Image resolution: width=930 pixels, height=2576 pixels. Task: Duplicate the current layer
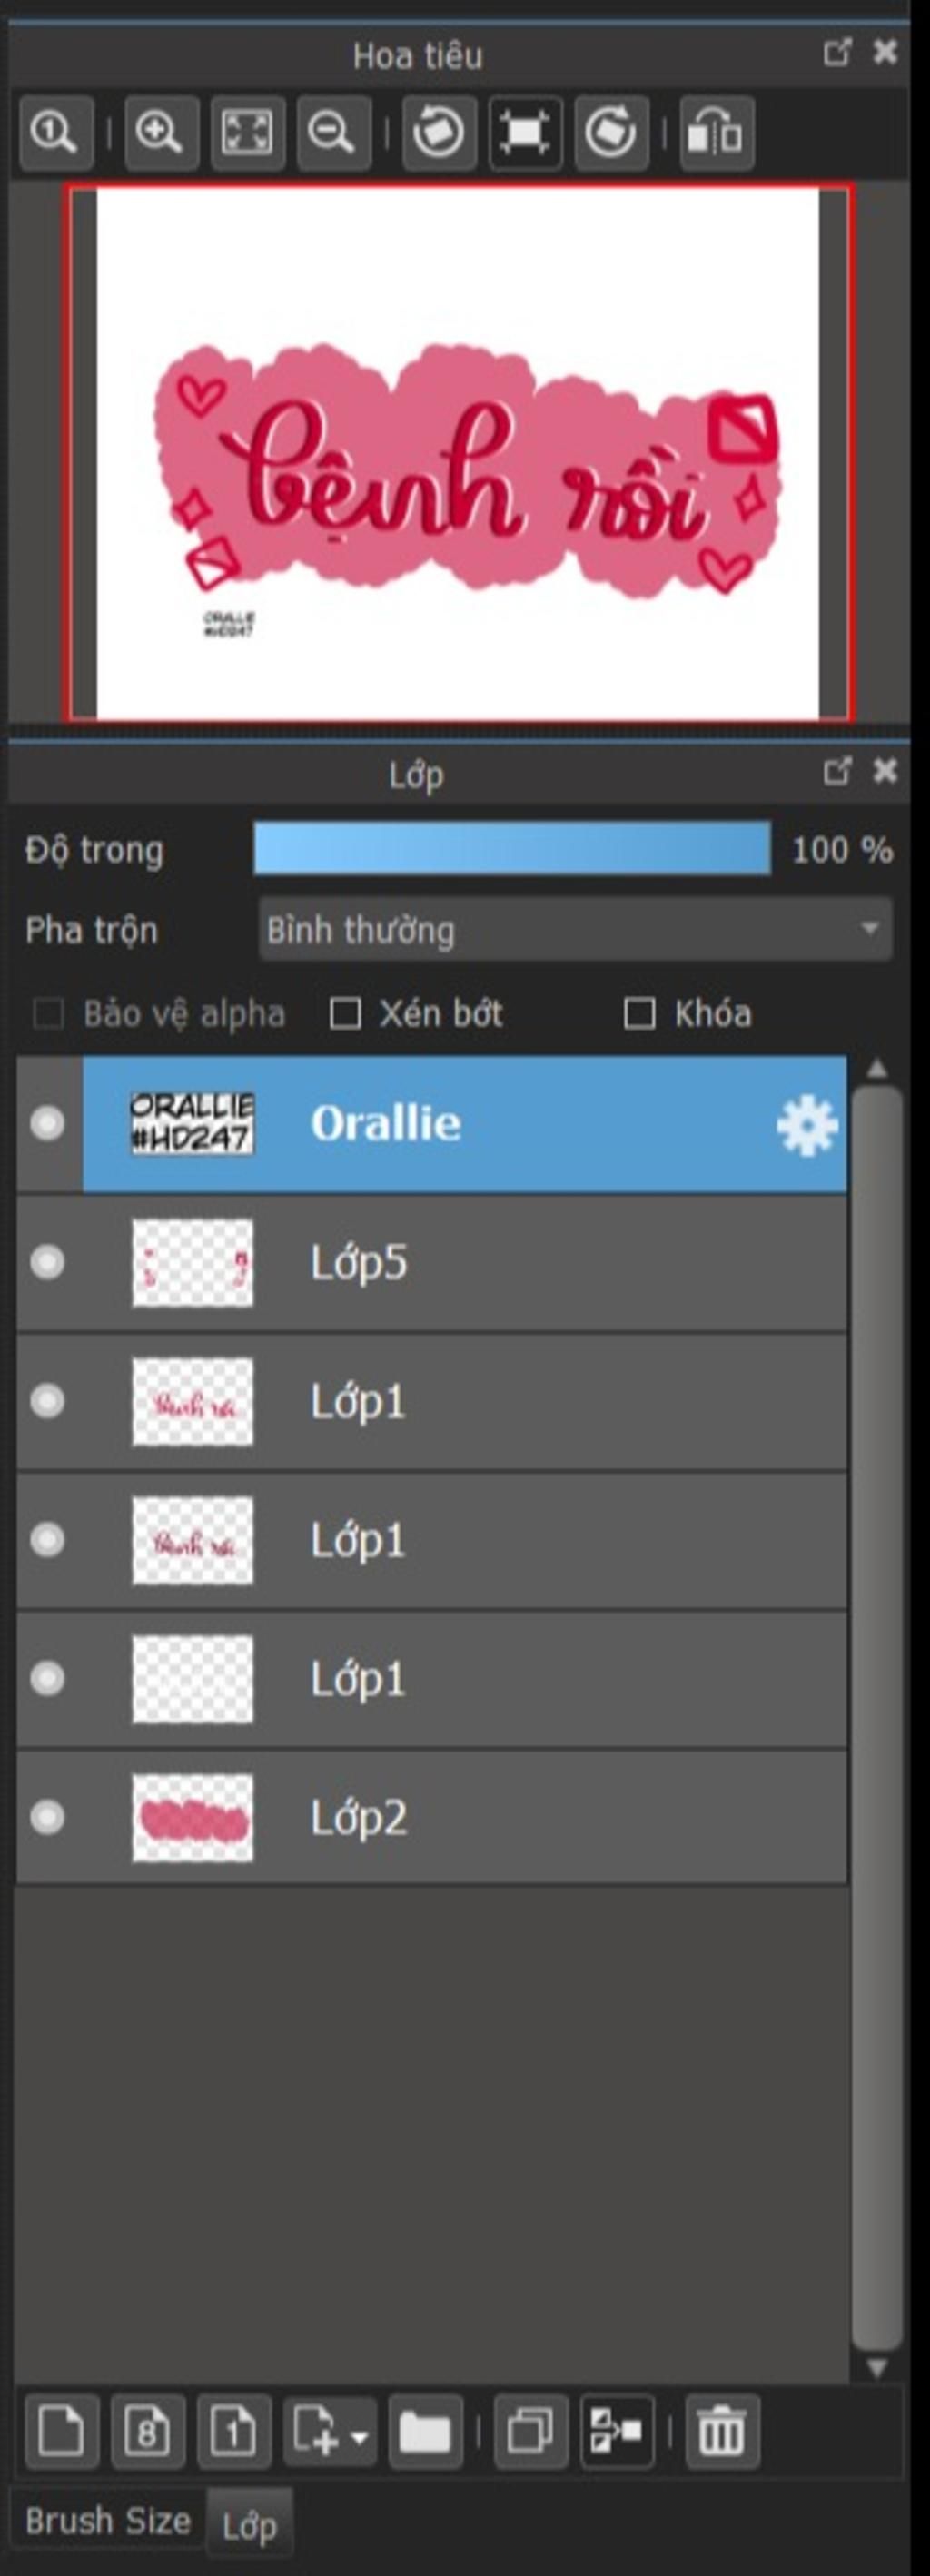pos(530,2431)
